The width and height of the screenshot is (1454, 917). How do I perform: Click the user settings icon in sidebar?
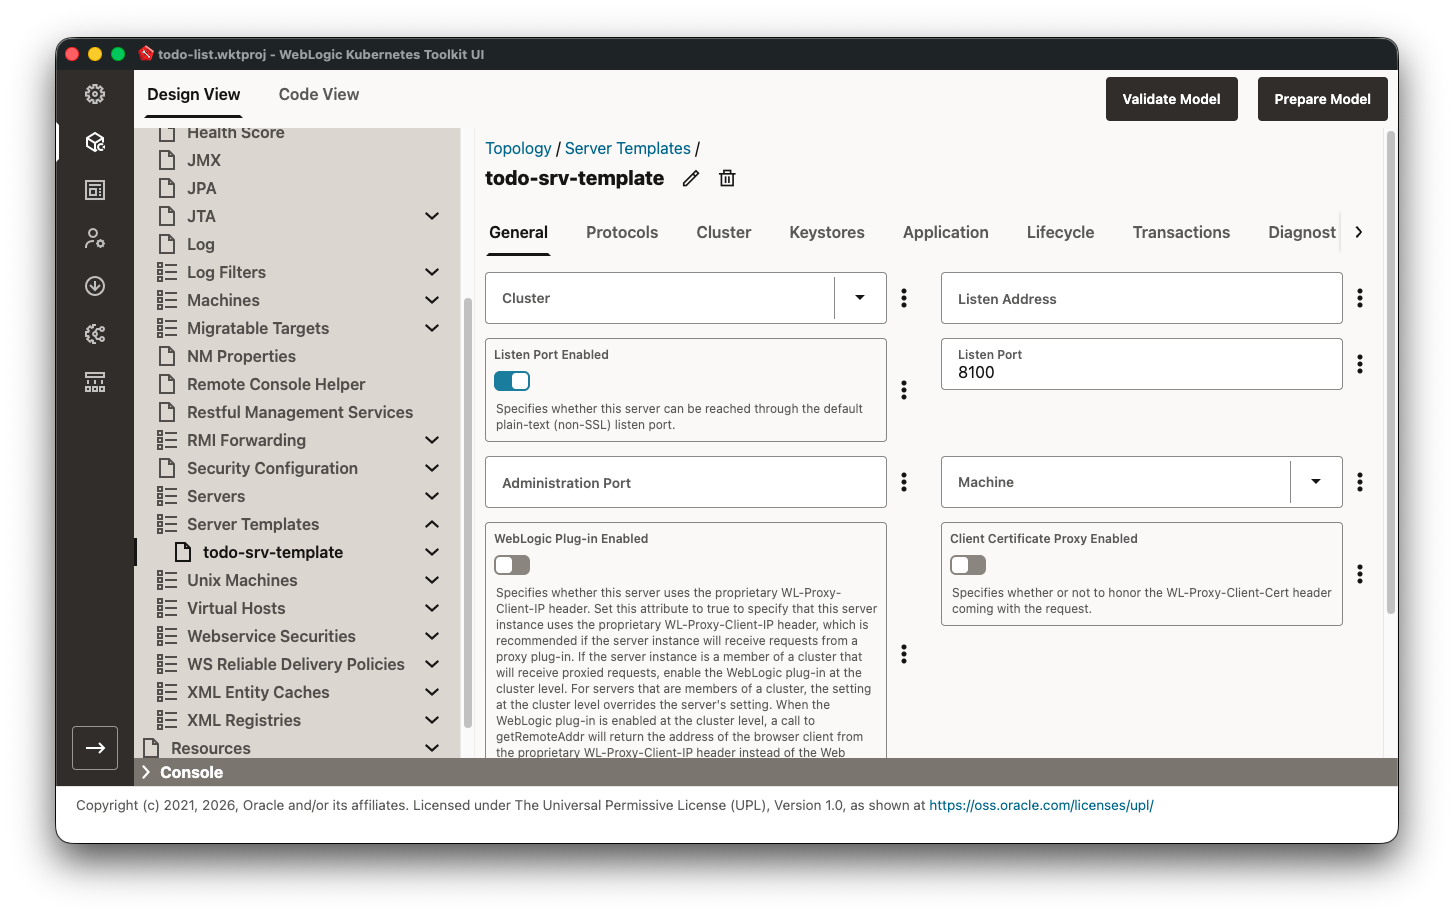(x=95, y=238)
